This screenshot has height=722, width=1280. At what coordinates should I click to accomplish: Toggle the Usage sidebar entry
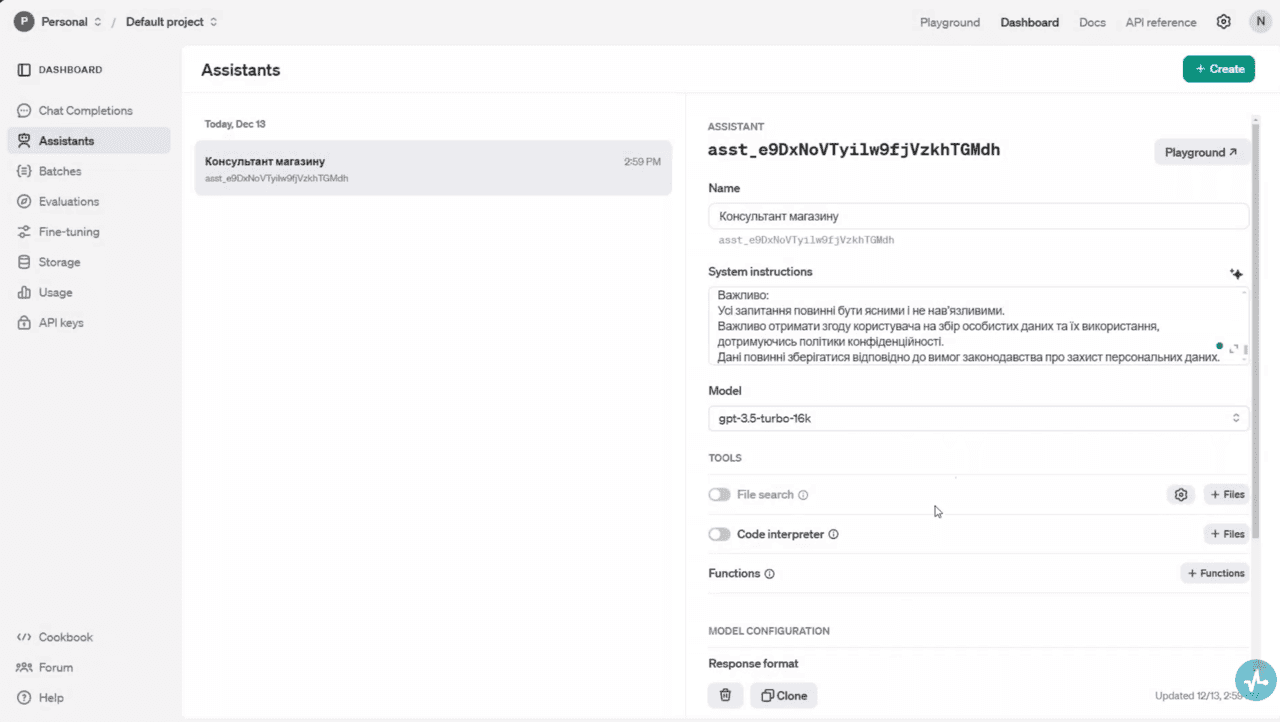(x=55, y=292)
